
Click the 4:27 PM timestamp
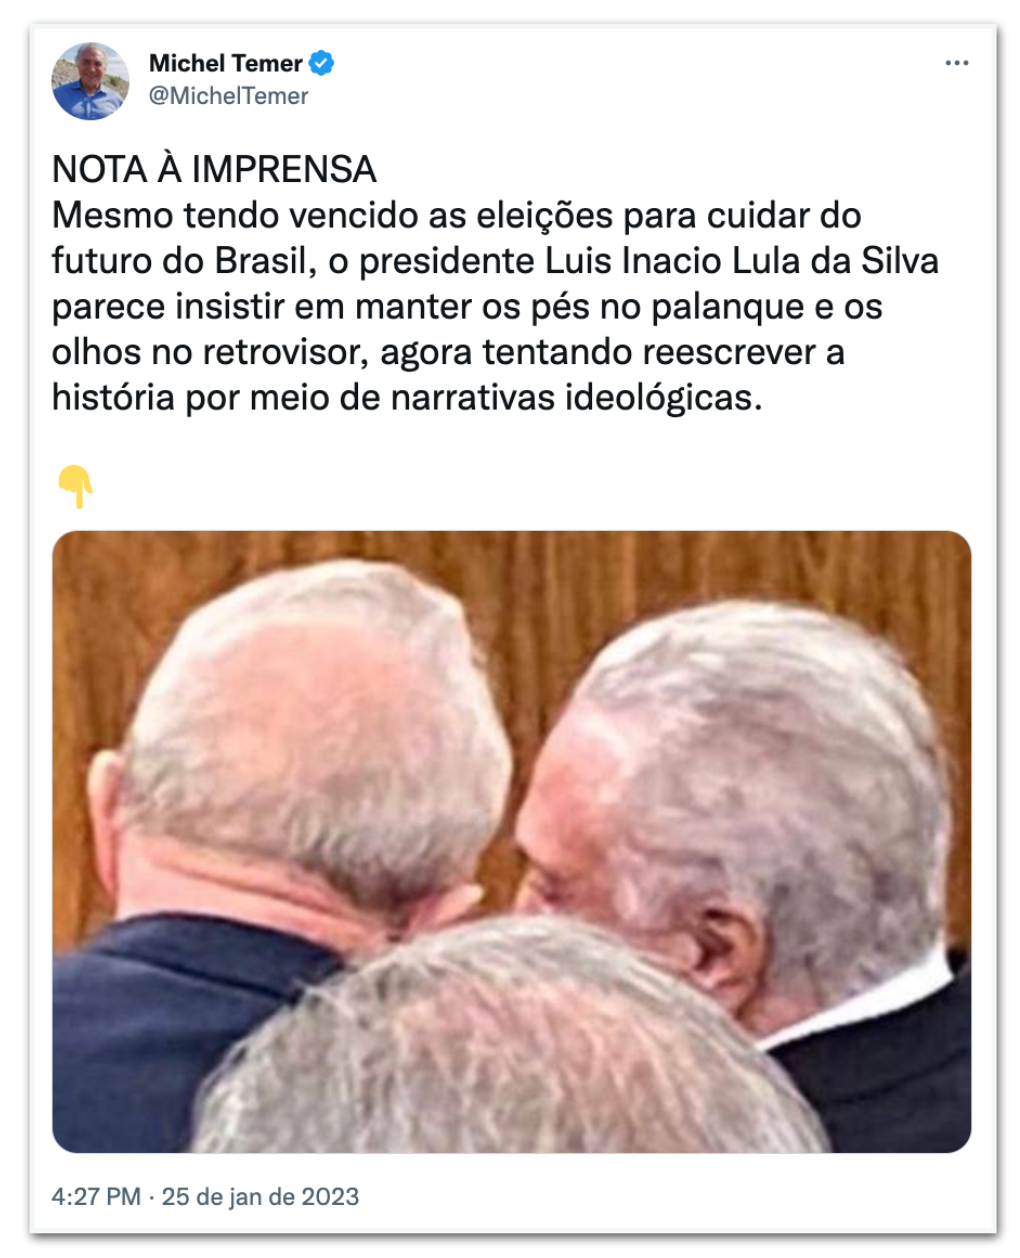96,1197
